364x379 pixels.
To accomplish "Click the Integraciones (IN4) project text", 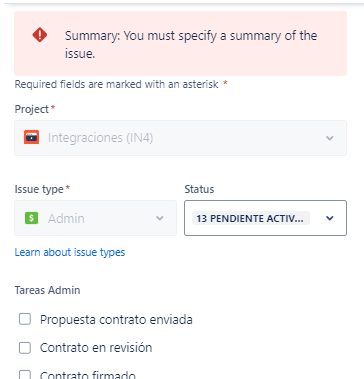I will click(100, 138).
